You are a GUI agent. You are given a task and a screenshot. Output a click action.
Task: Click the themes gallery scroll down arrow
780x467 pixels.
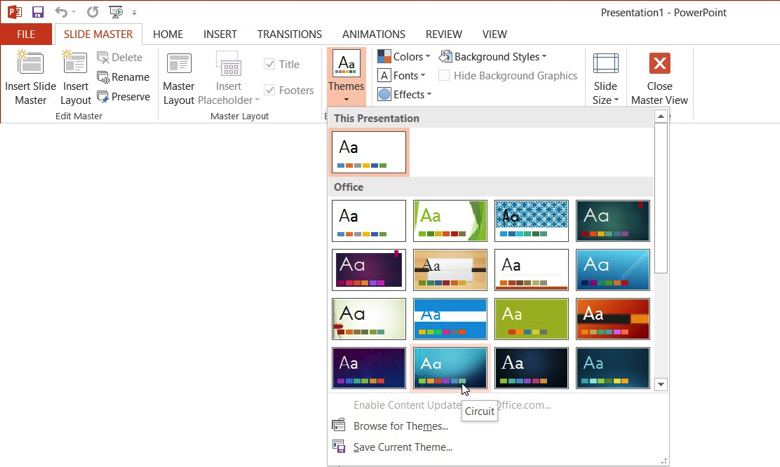pos(661,384)
